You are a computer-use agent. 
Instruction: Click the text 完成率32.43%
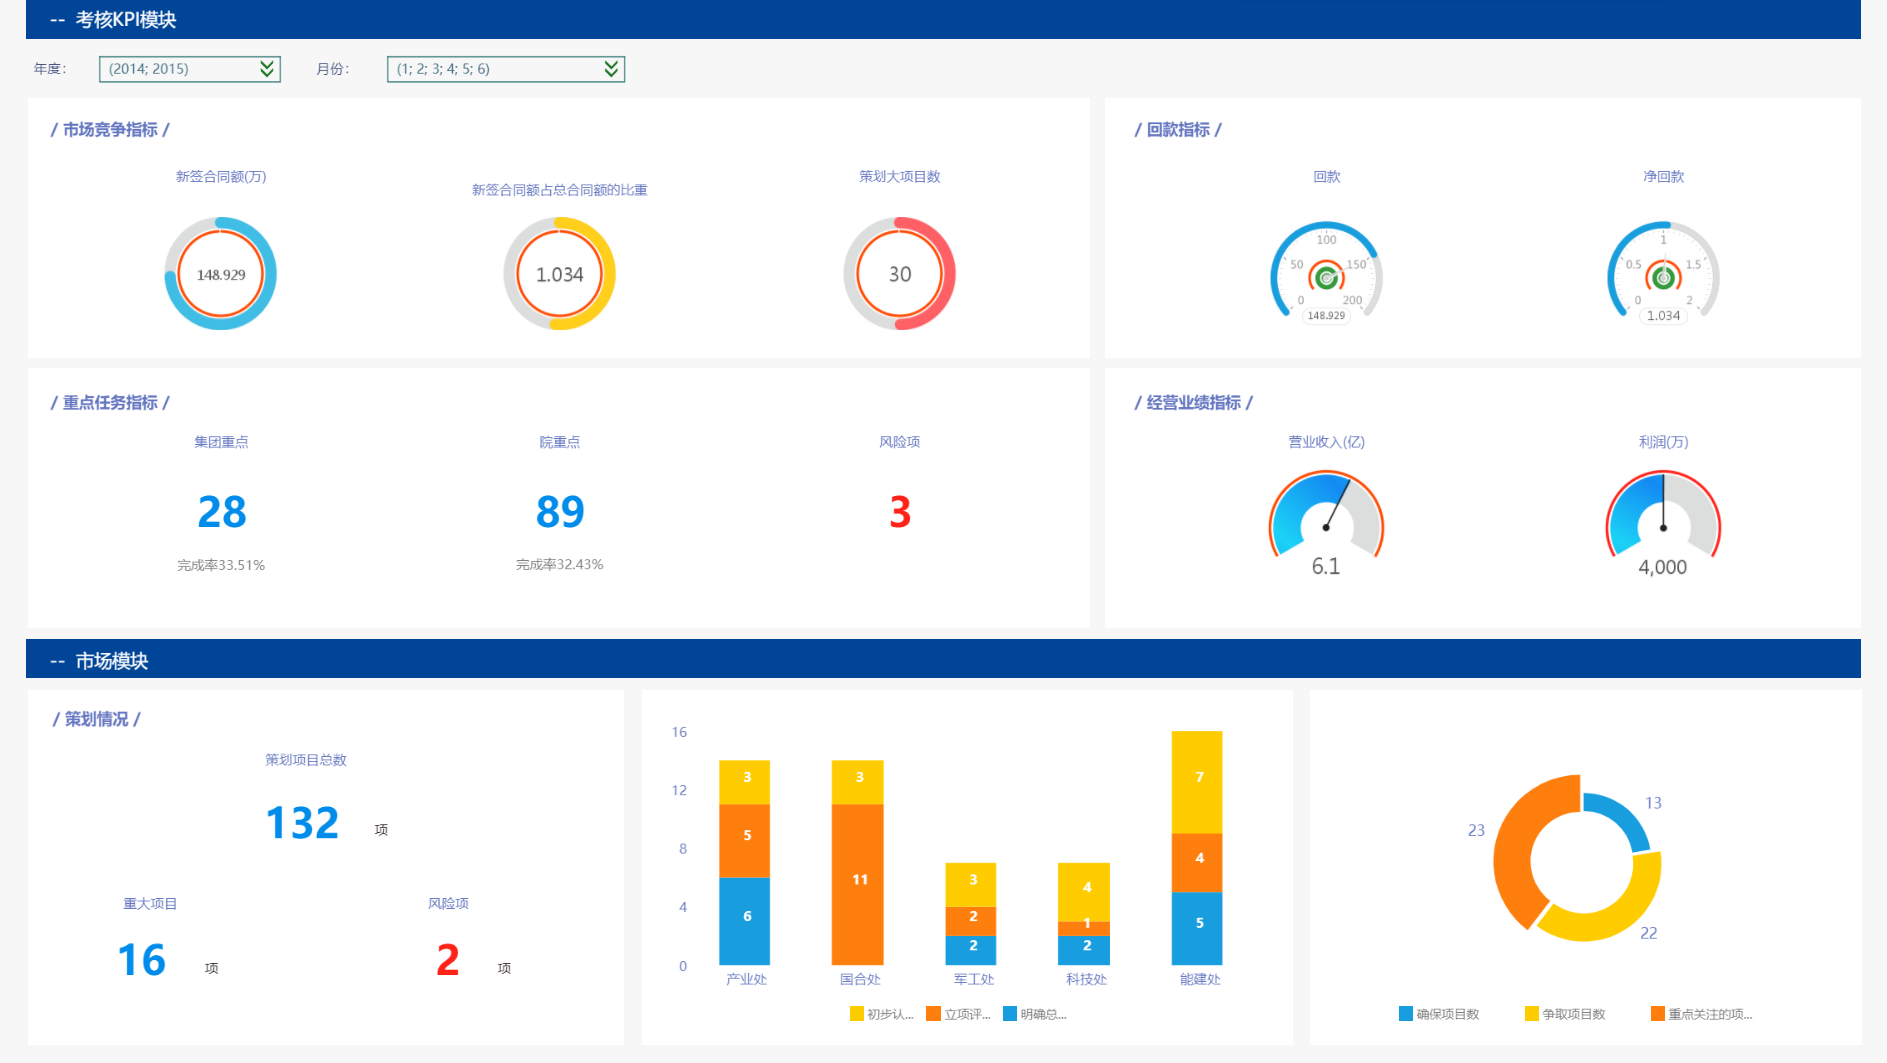coord(560,564)
